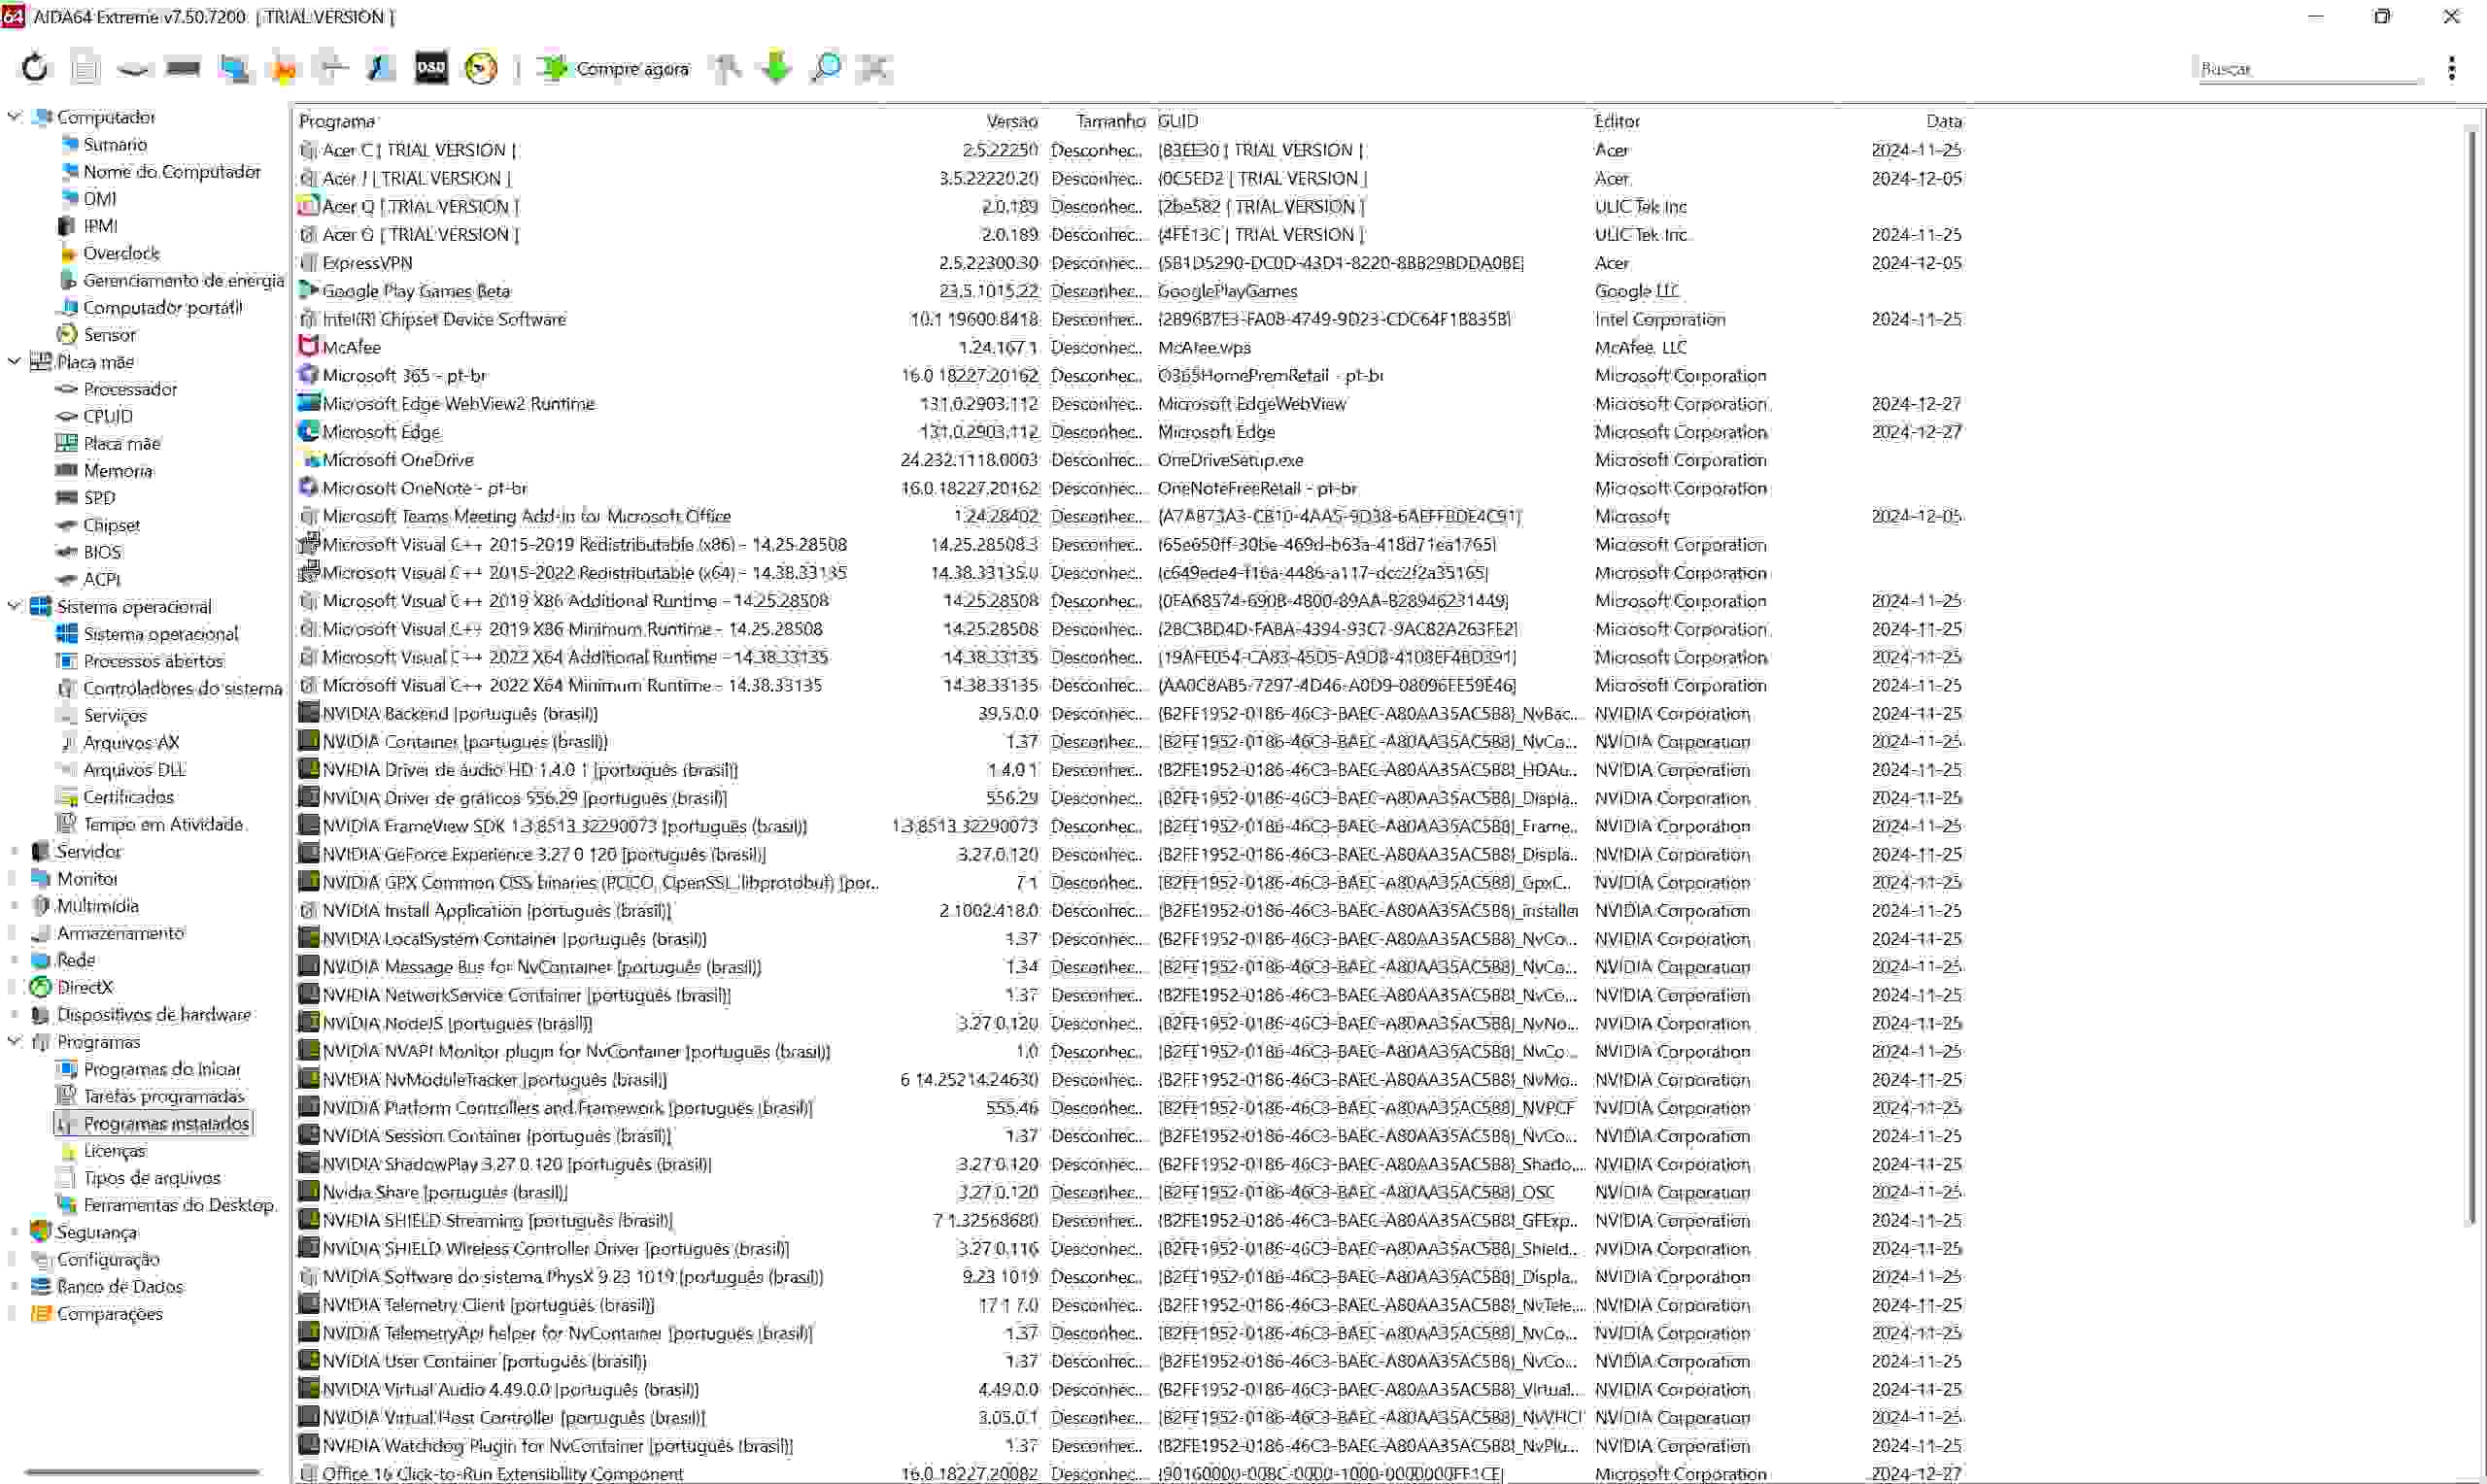Launch the disk benchmark toolbar icon
Viewport: 2487px width, 1484px height.
(x=133, y=68)
